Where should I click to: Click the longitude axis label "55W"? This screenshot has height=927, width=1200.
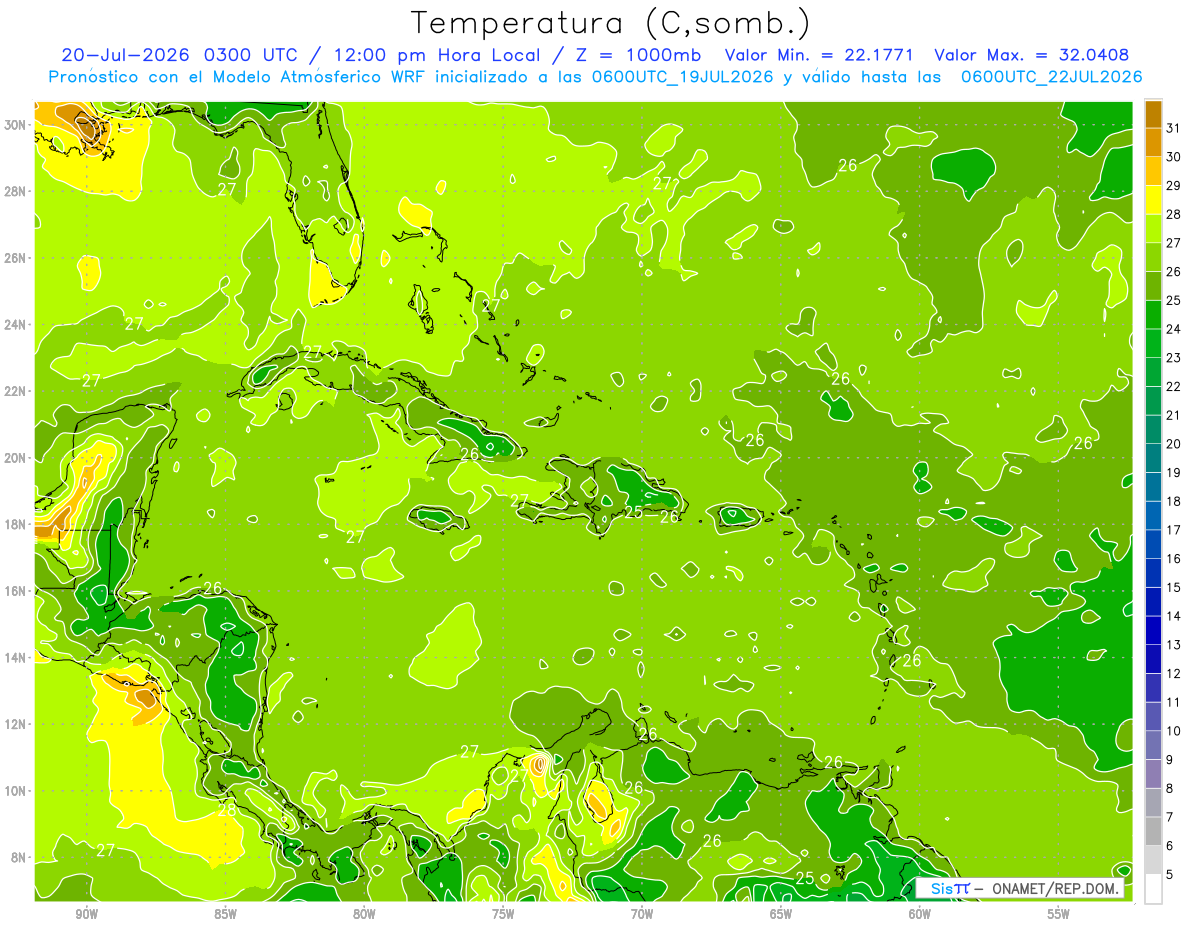point(1059,914)
